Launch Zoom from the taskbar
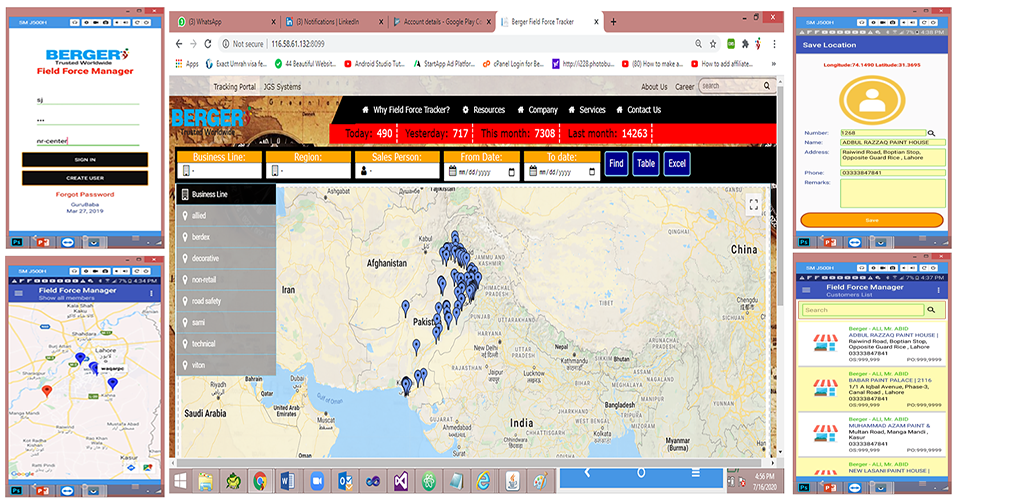This screenshot has width=1024, height=500. coord(317,482)
